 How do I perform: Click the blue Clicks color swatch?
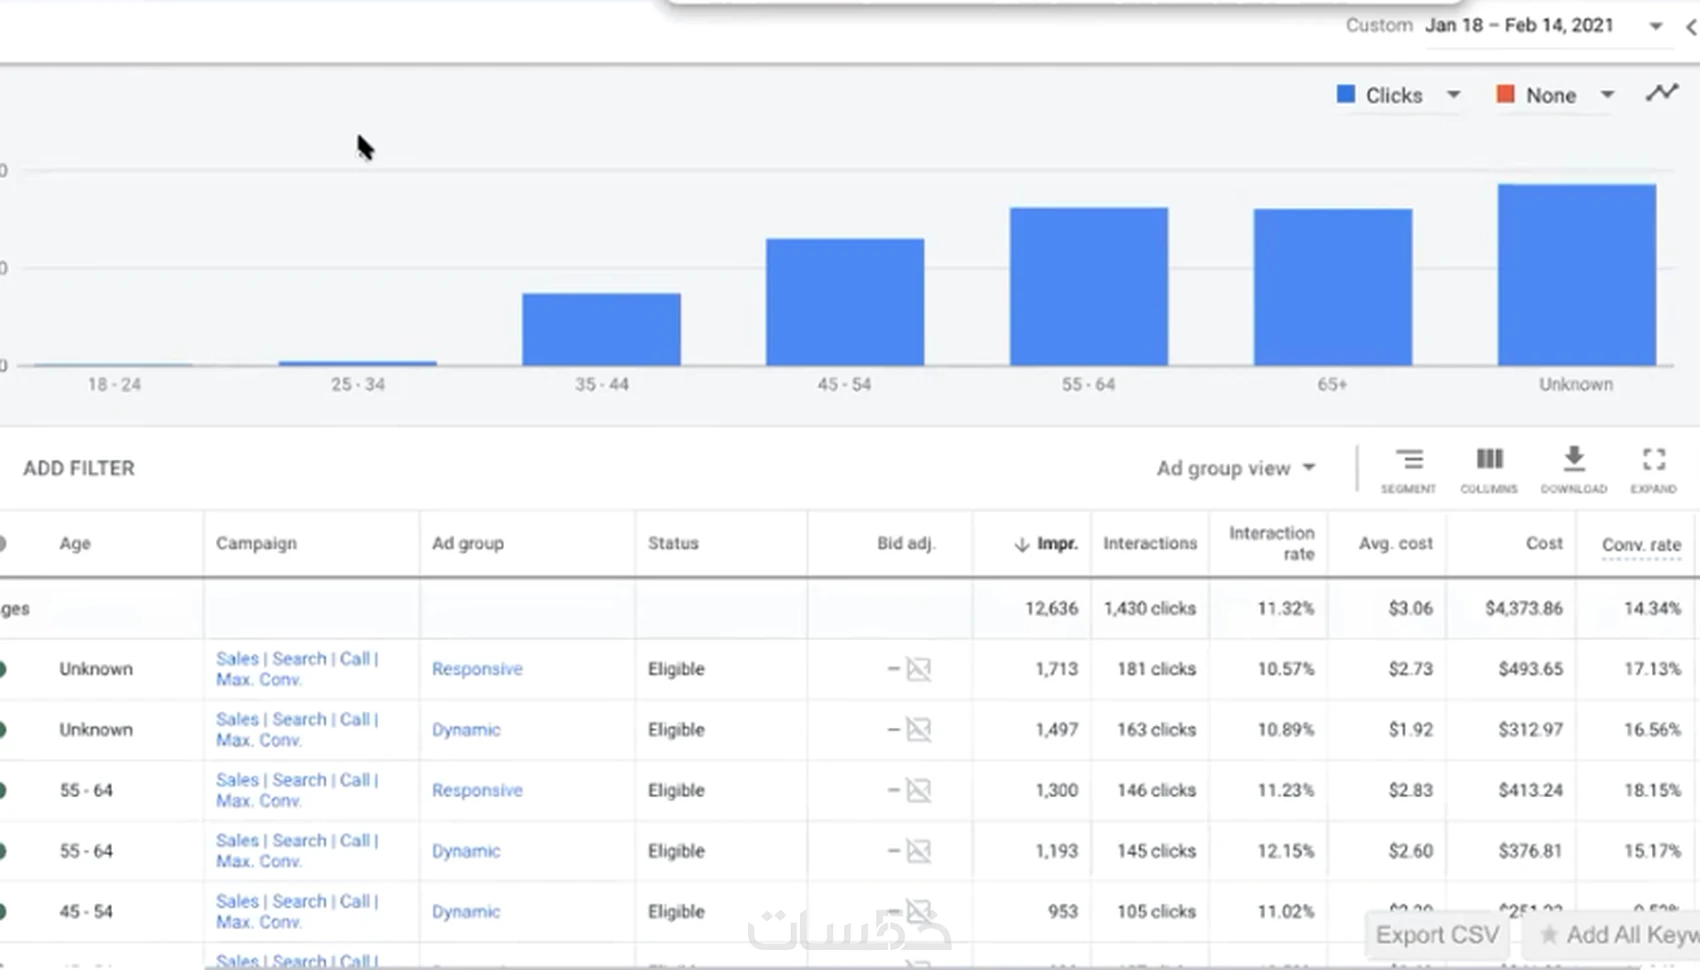1346,94
